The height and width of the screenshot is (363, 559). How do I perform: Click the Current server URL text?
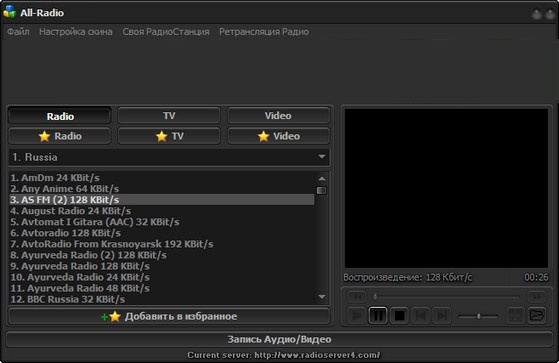tap(284, 355)
